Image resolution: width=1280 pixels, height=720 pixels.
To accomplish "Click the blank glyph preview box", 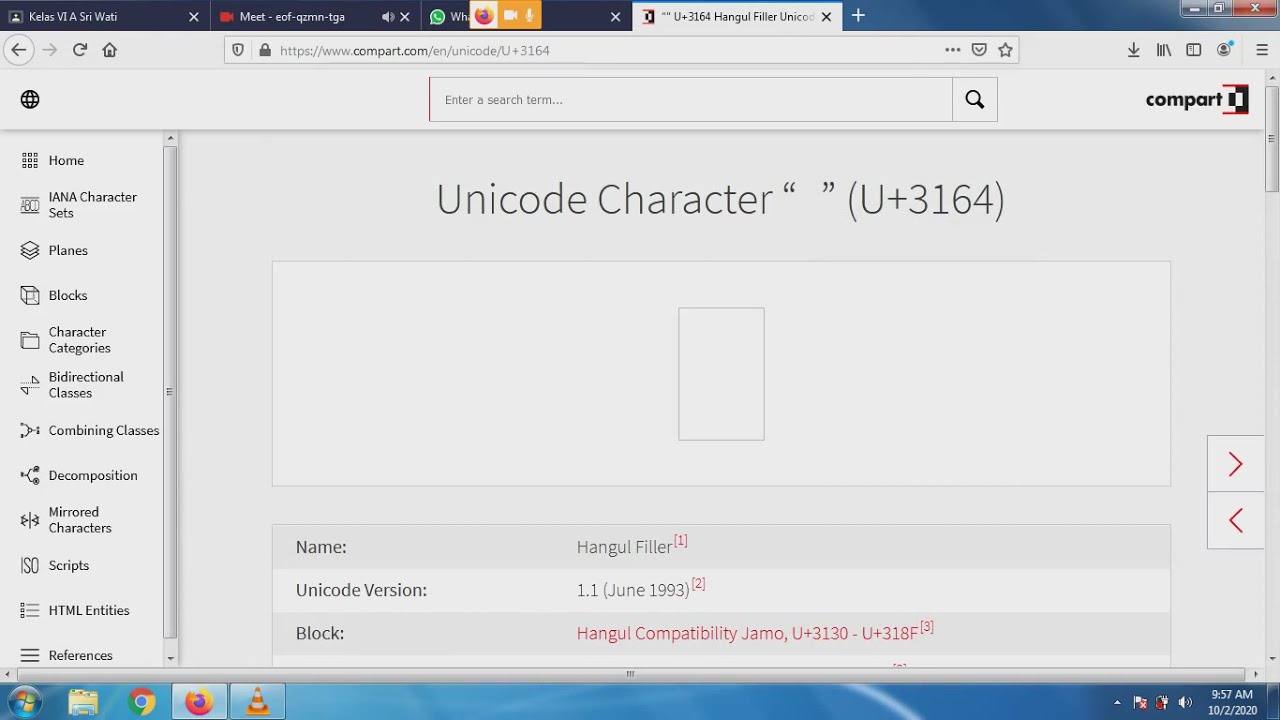I will click(x=721, y=374).
